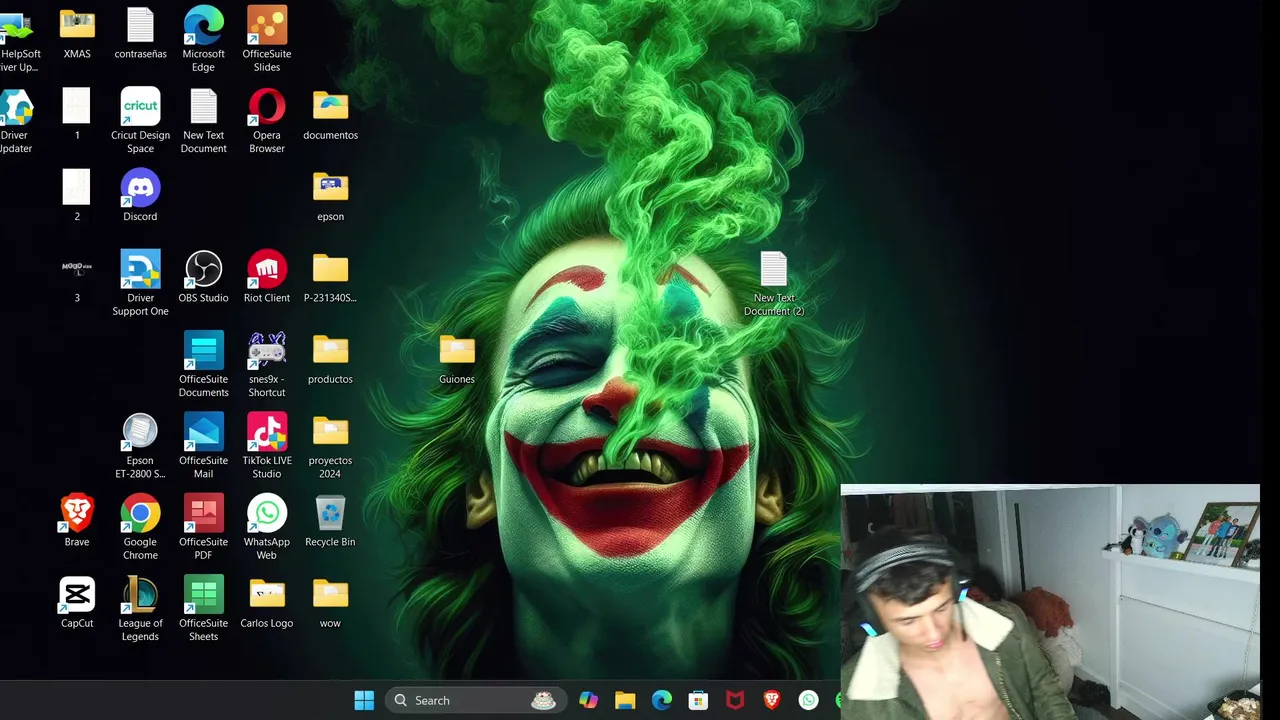Image resolution: width=1280 pixels, height=720 pixels.
Task: Click the cake icon in Search box
Action: pyautogui.click(x=543, y=700)
